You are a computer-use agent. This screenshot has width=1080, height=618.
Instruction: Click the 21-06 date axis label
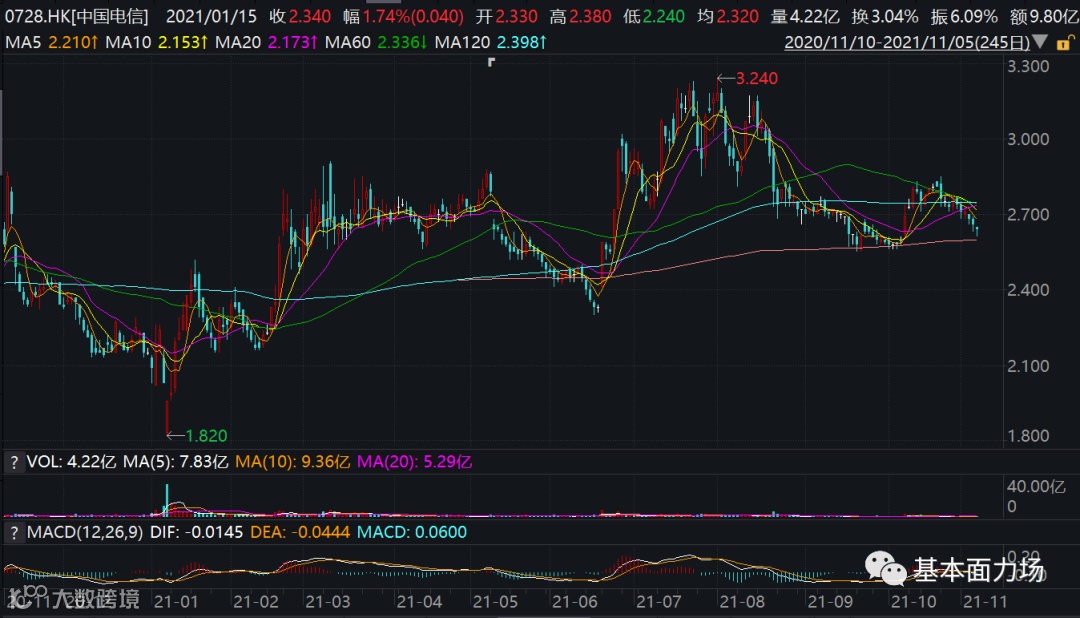(x=575, y=601)
